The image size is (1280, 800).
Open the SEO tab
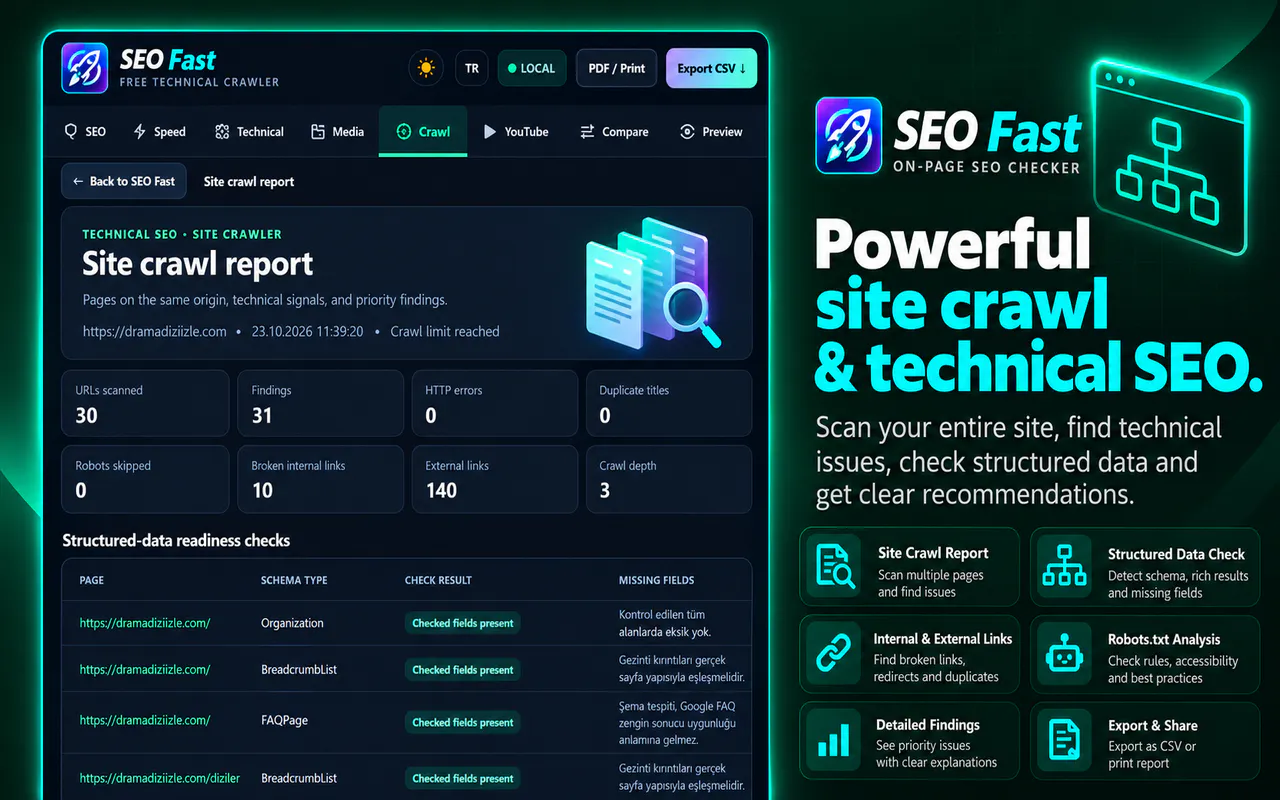85,131
